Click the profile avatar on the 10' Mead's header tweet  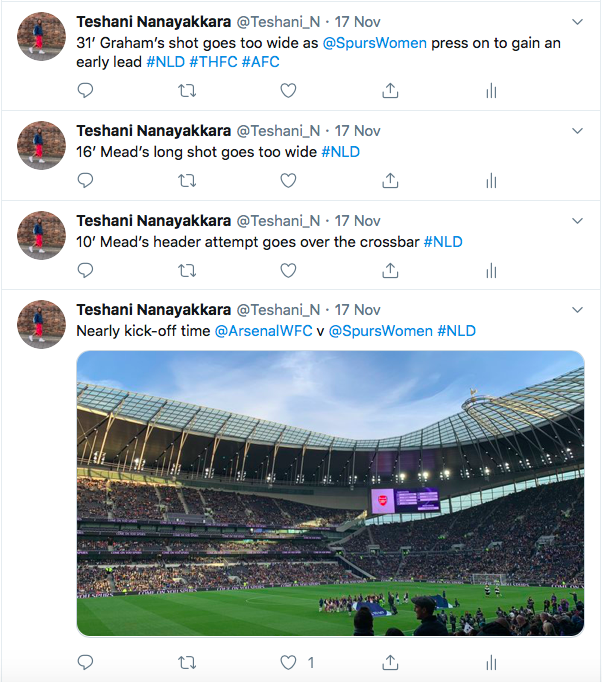coord(42,236)
